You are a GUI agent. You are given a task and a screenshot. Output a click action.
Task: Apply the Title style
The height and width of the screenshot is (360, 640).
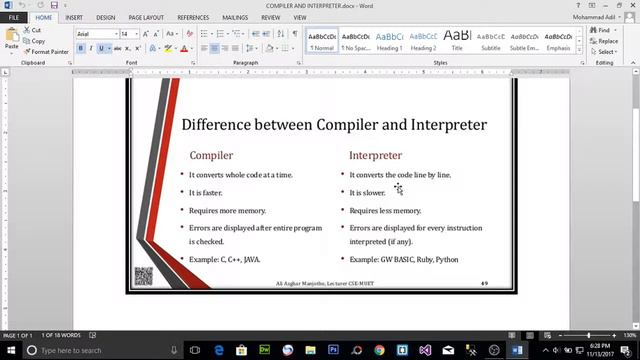coord(457,41)
